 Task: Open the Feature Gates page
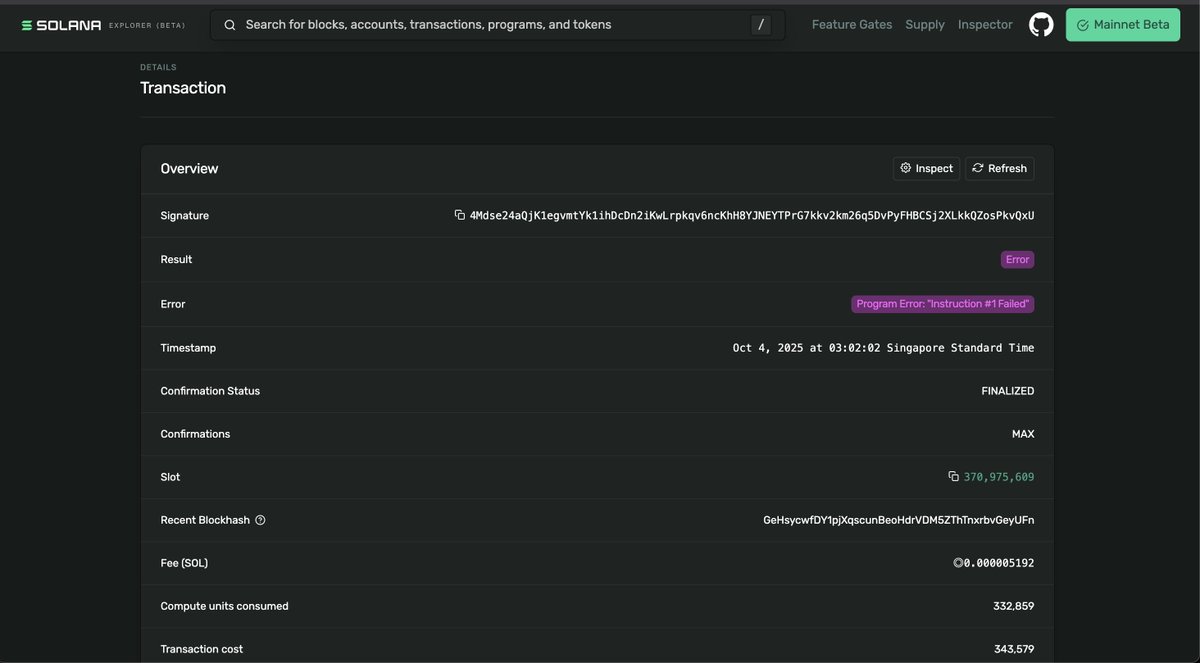852,25
